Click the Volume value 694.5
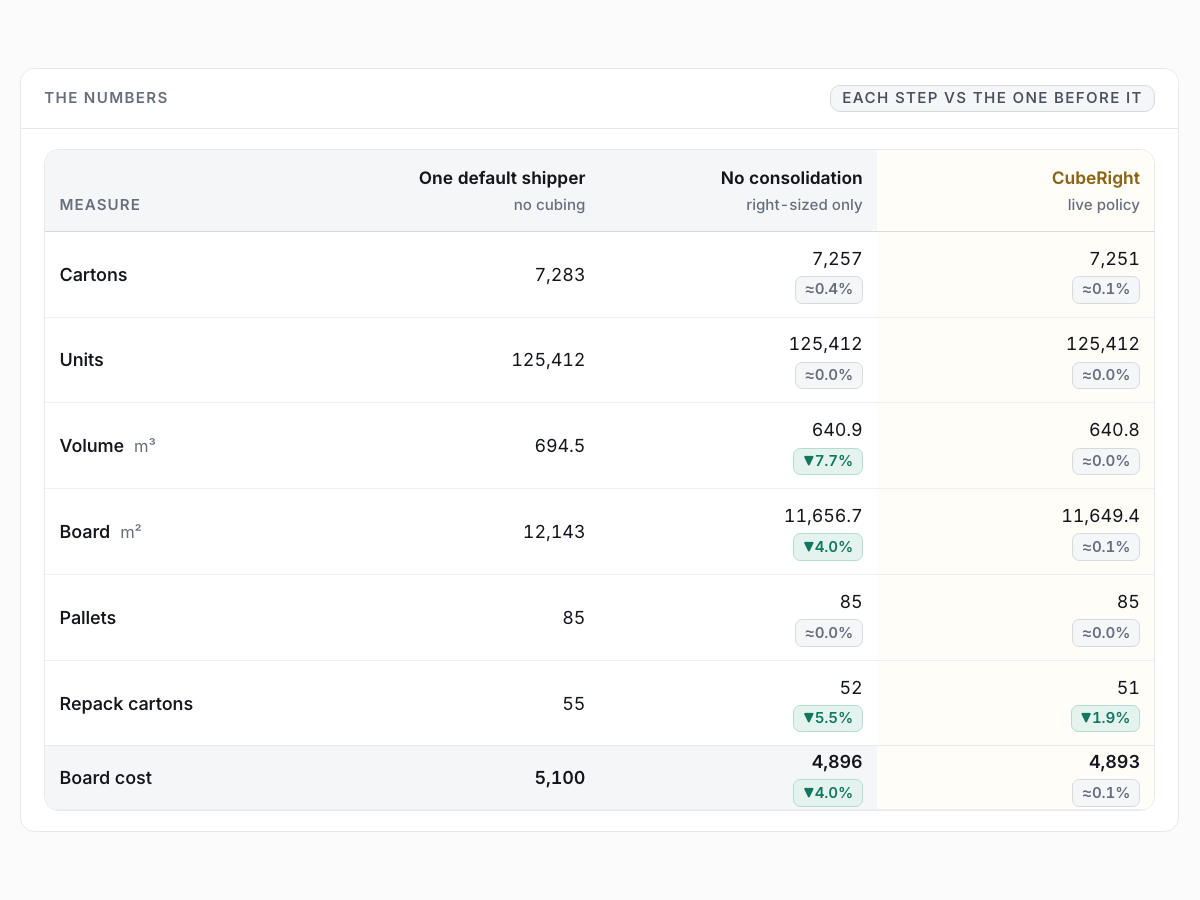This screenshot has width=1200, height=900. tap(560, 446)
